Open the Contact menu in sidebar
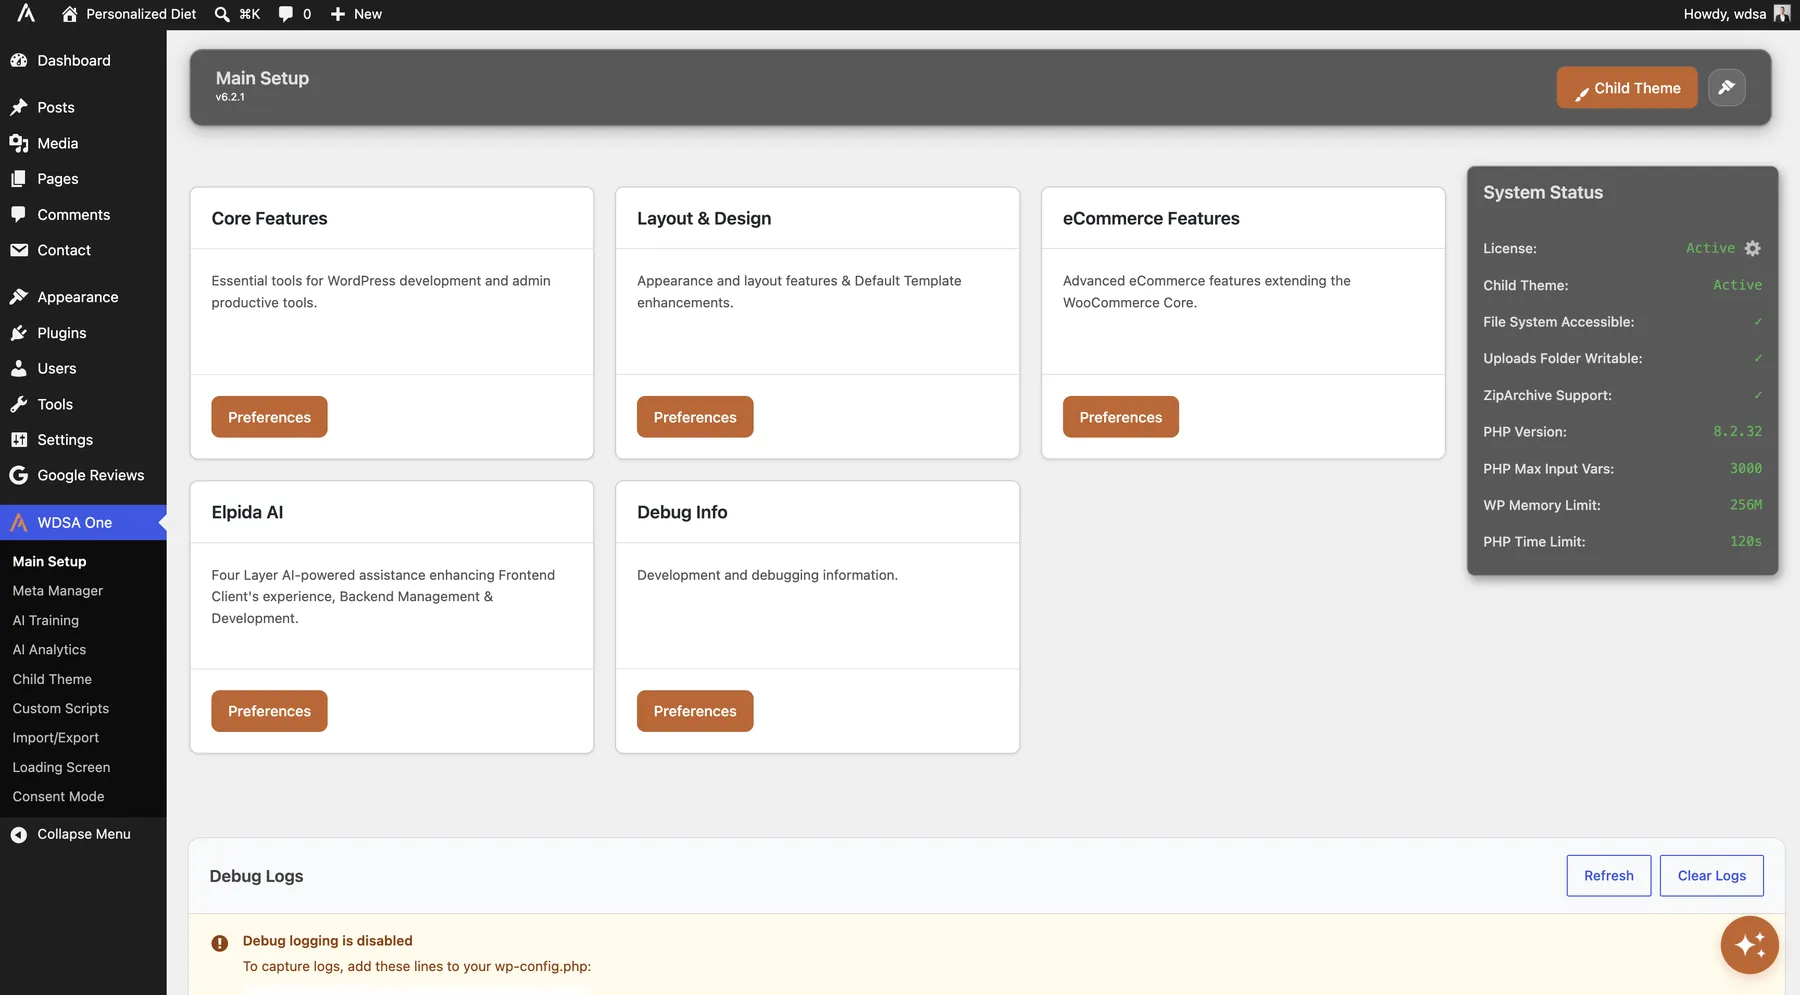Viewport: 1800px width, 995px height. tap(83, 250)
